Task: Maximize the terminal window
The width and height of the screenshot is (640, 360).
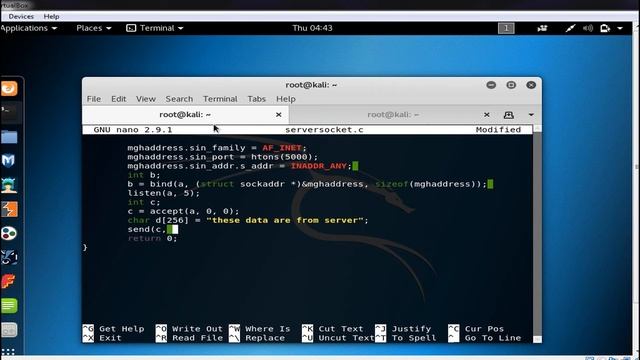Action: click(511, 85)
